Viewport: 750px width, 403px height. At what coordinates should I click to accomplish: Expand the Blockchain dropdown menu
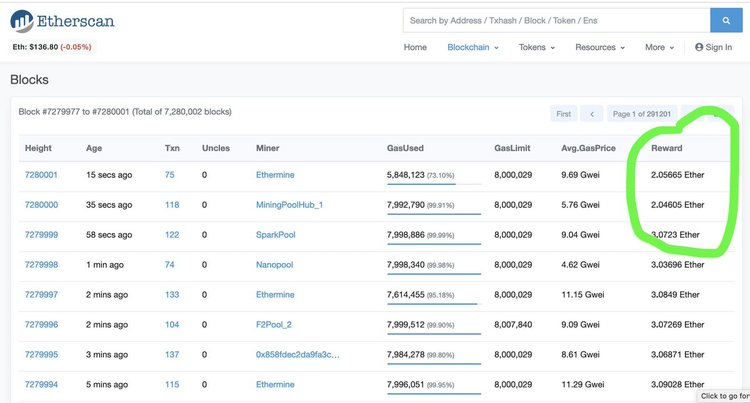[473, 47]
